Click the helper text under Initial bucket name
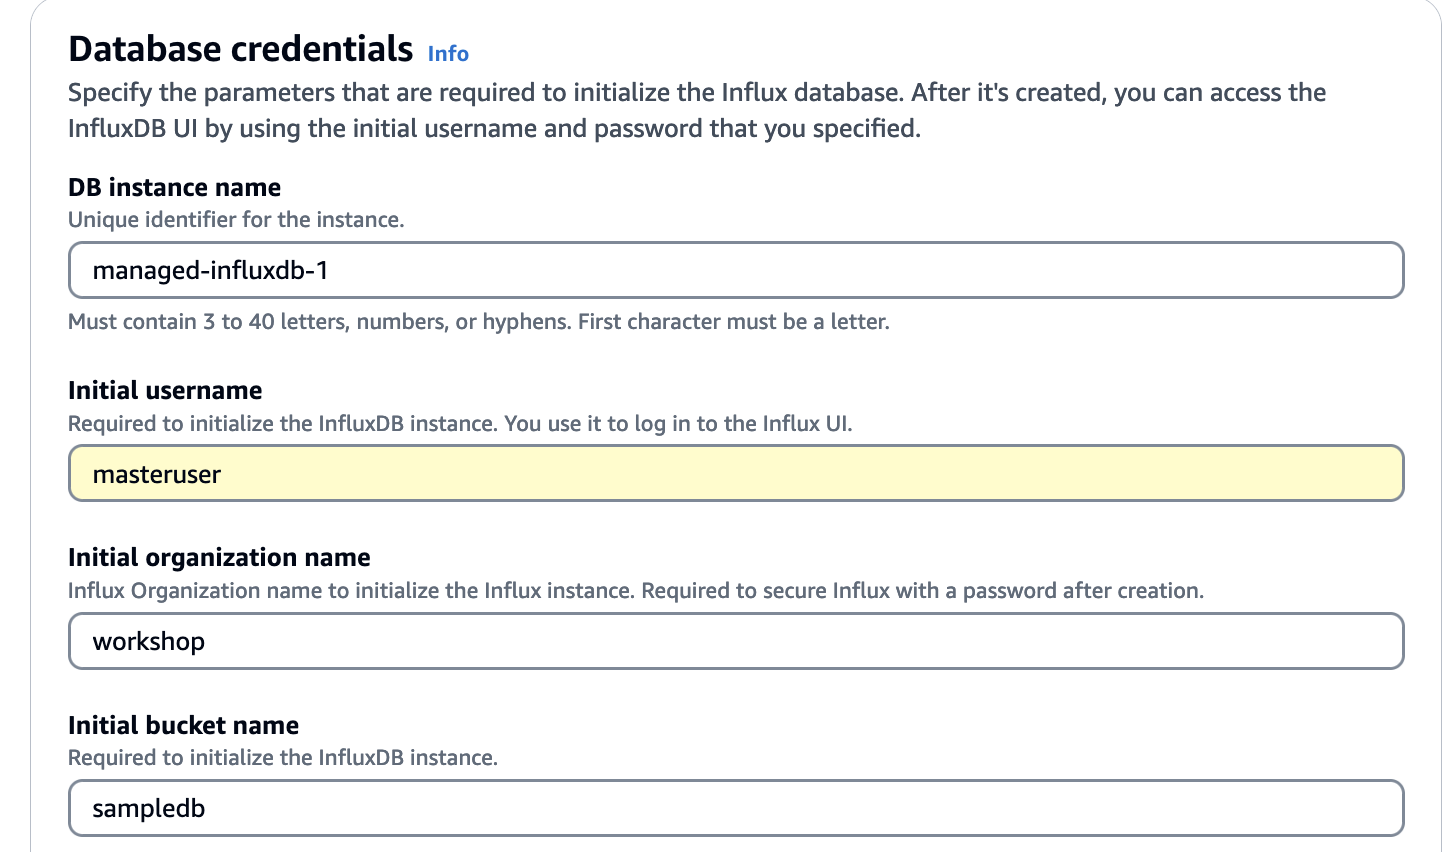Viewport: 1444px width, 852px height. pos(282,757)
